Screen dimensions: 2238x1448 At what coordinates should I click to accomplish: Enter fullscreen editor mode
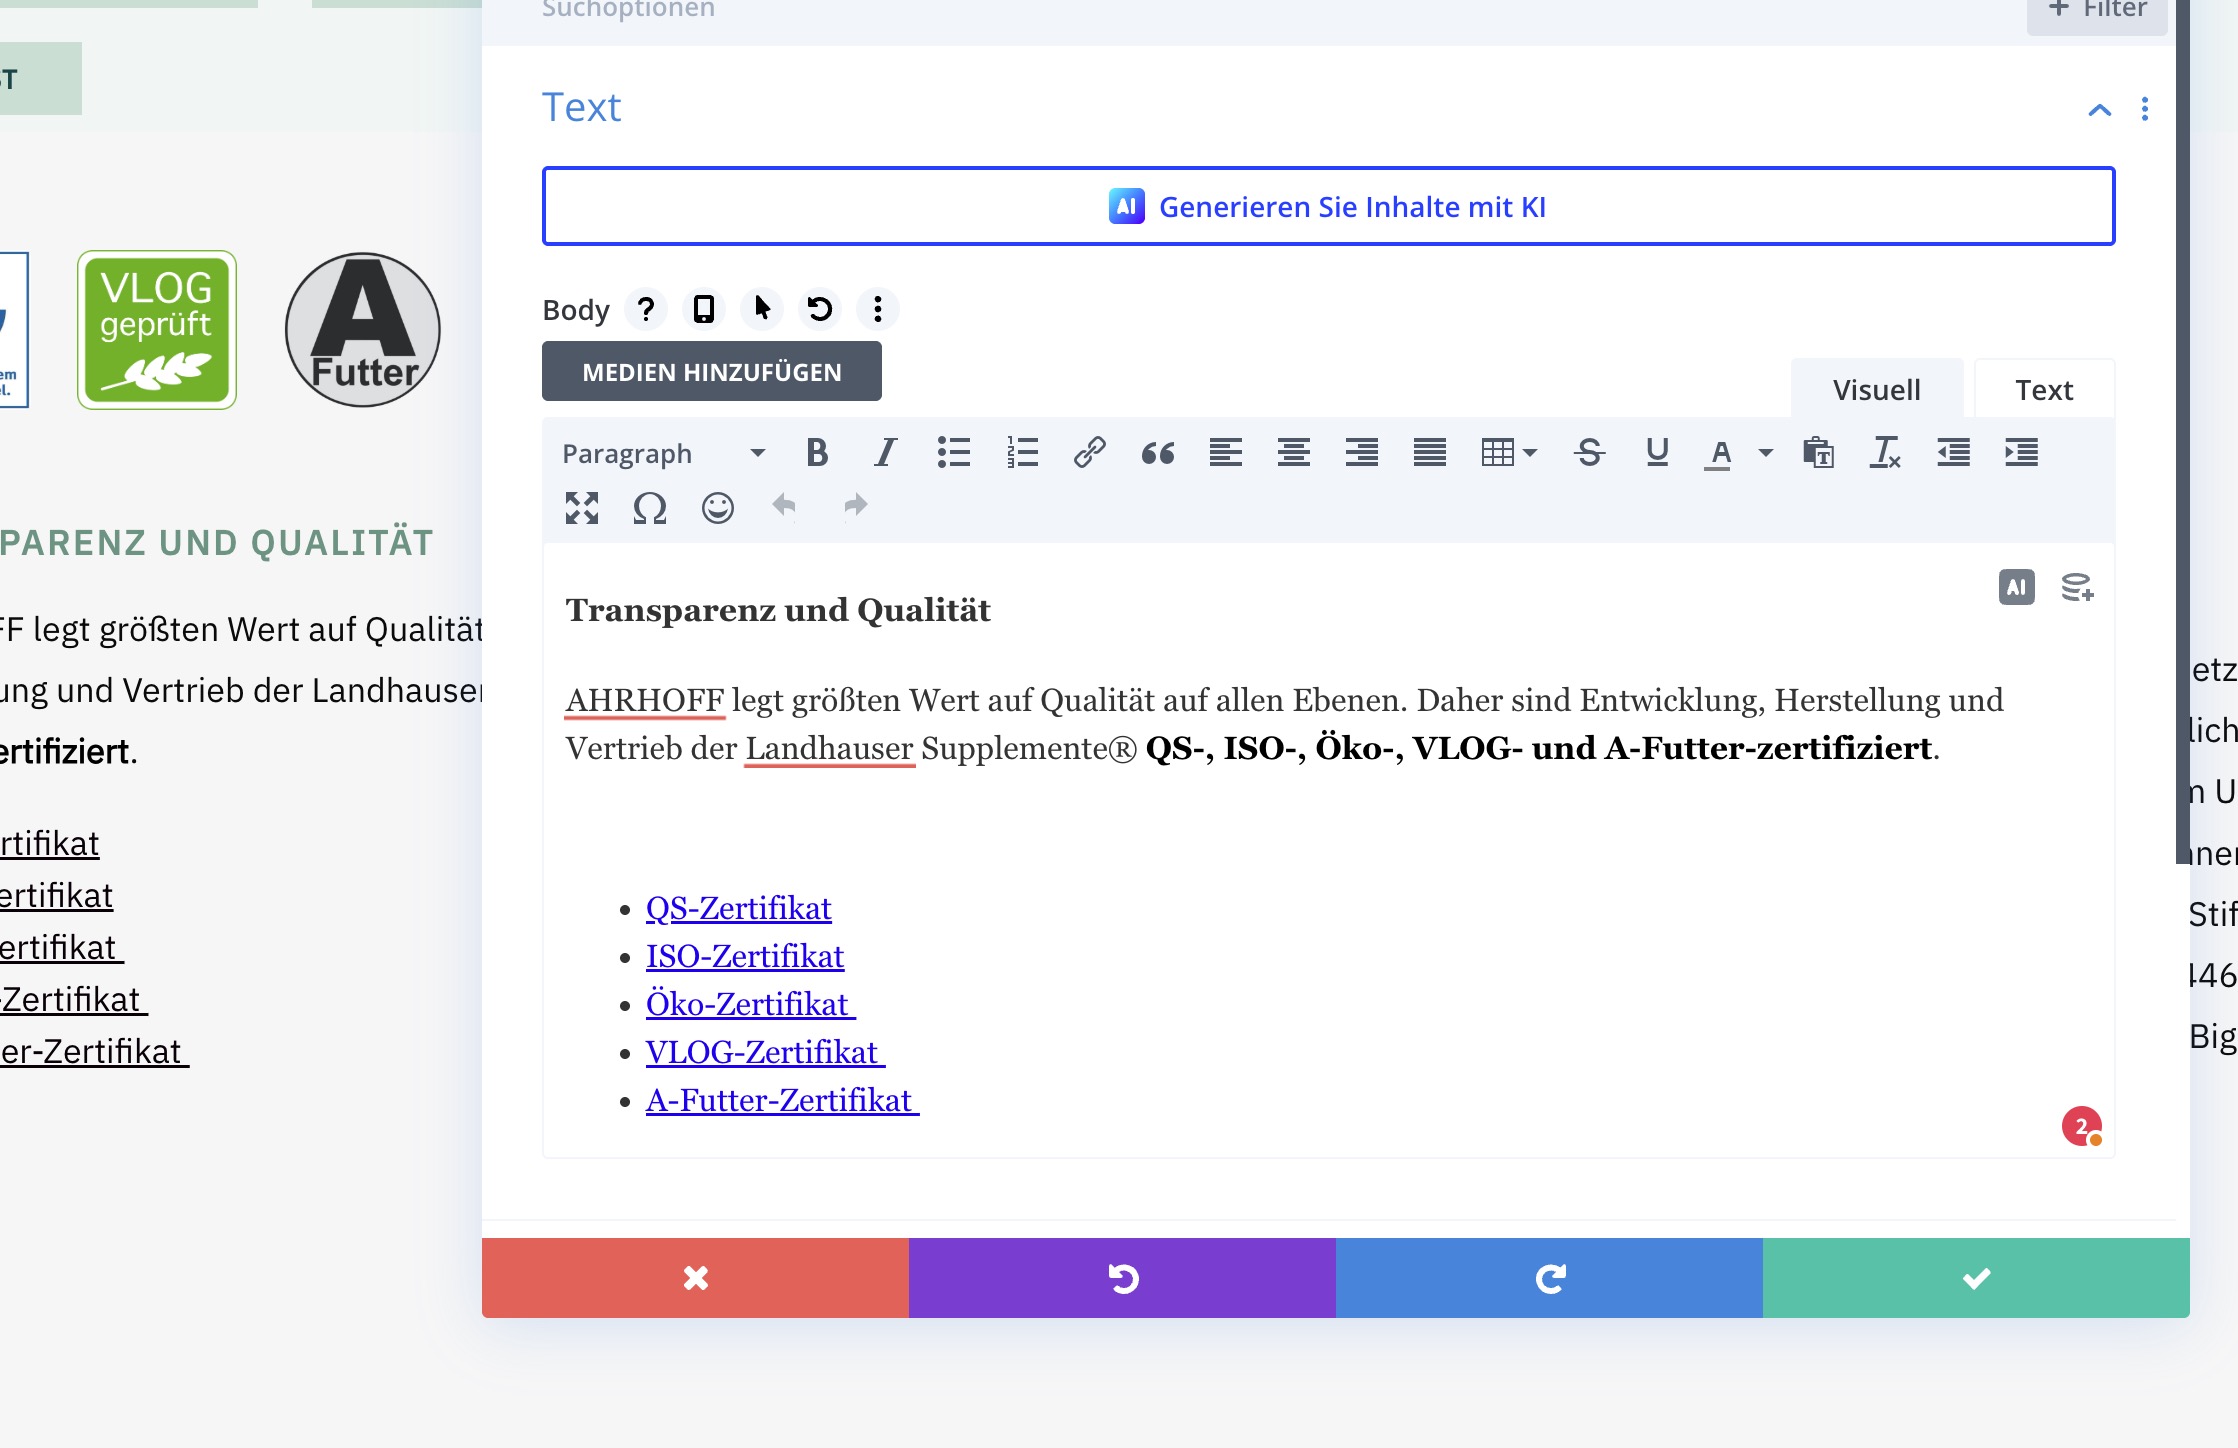tap(581, 508)
